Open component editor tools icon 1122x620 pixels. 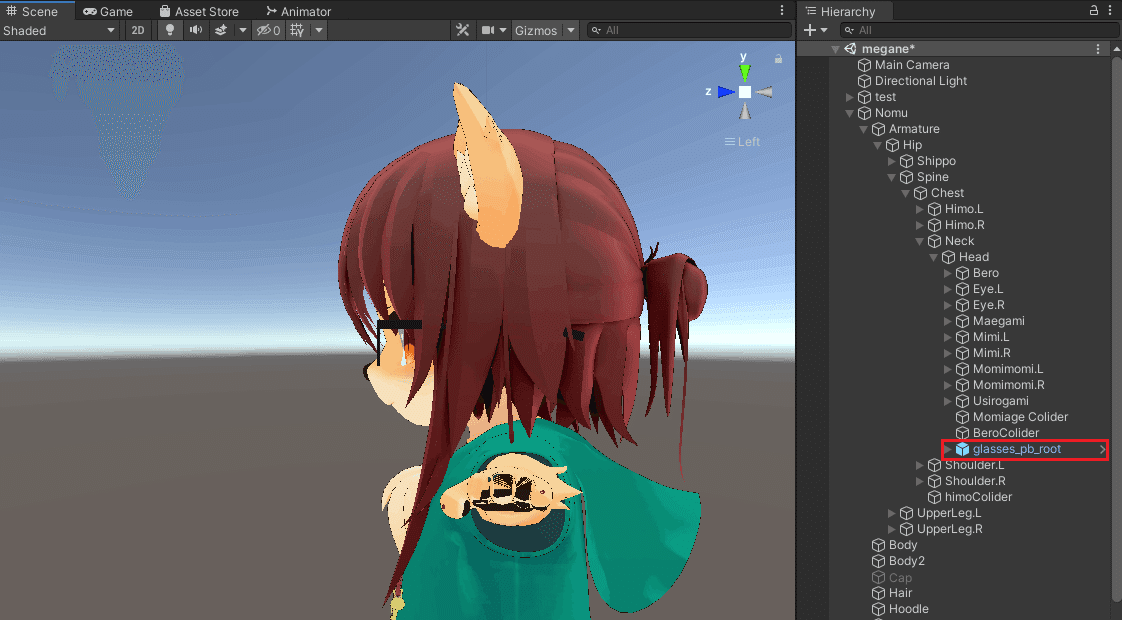point(462,30)
